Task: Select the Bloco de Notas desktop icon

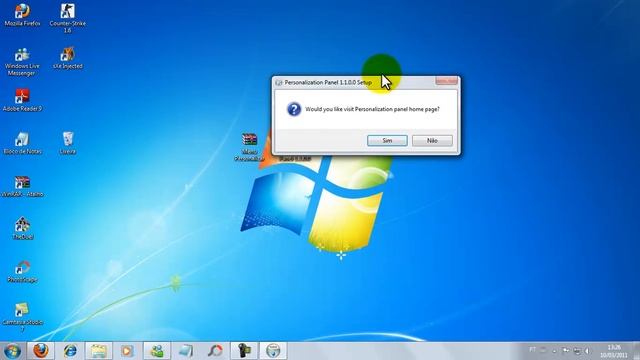Action: click(22, 143)
